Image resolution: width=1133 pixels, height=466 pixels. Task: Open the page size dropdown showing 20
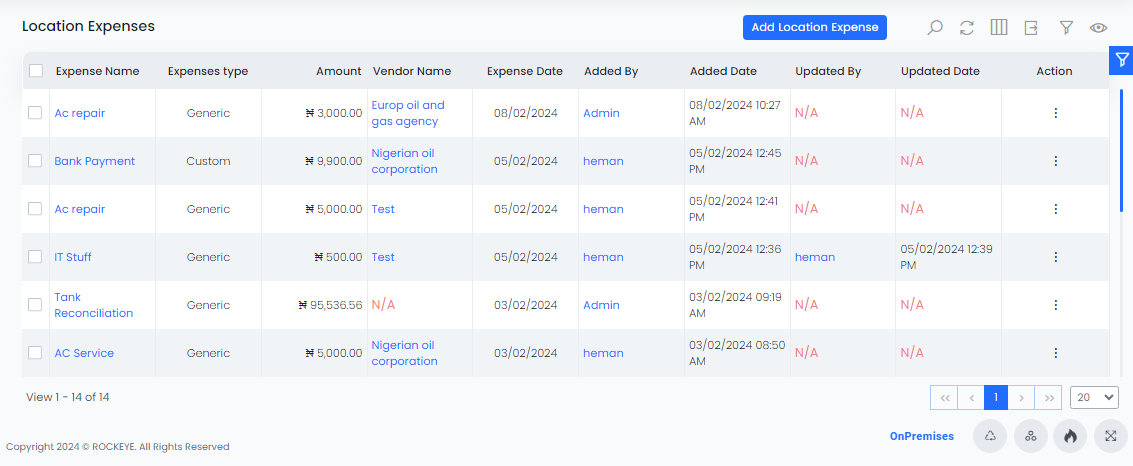(x=1094, y=397)
